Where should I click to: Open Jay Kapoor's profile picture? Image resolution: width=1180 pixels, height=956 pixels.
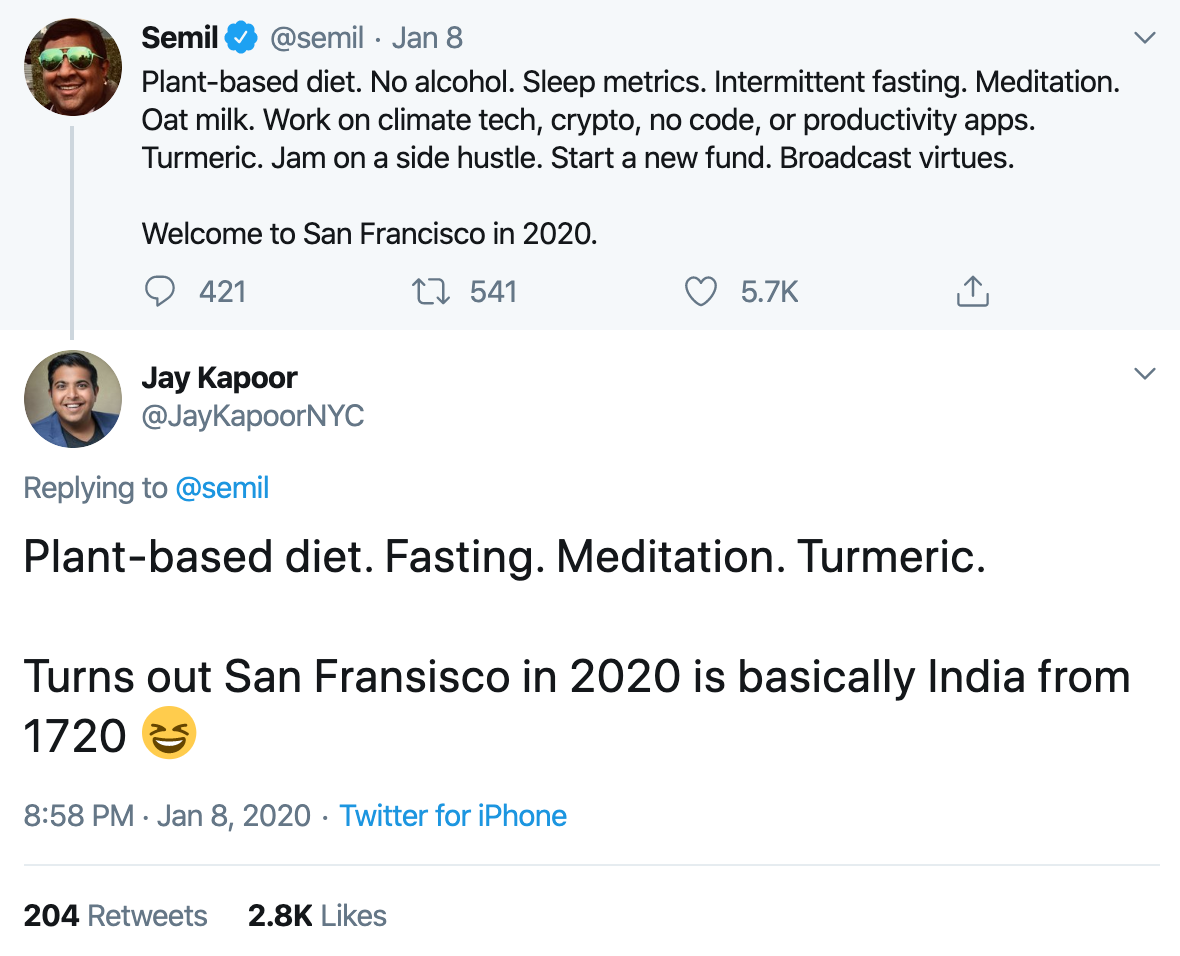click(72, 398)
